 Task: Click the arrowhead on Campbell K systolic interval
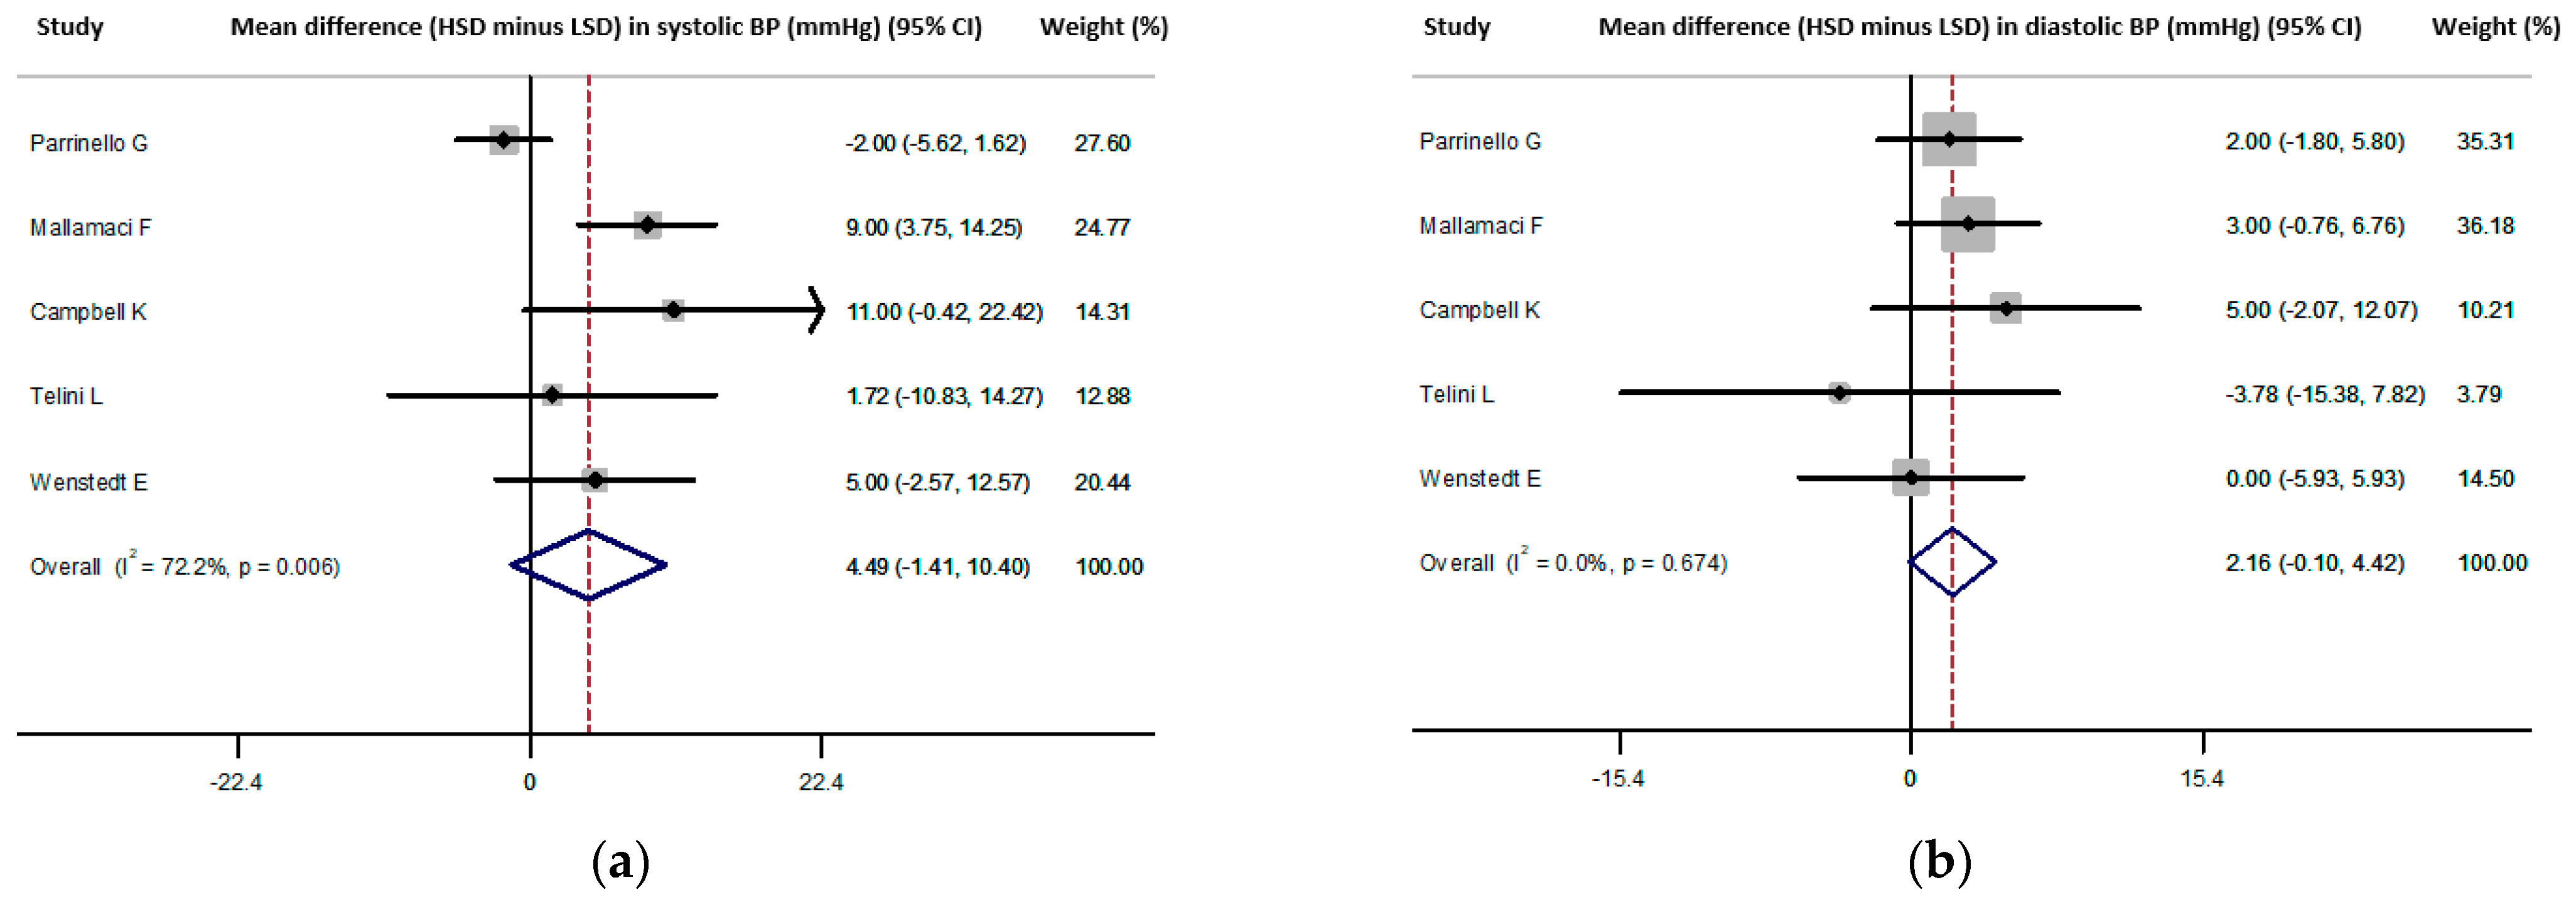pyautogui.click(x=817, y=310)
